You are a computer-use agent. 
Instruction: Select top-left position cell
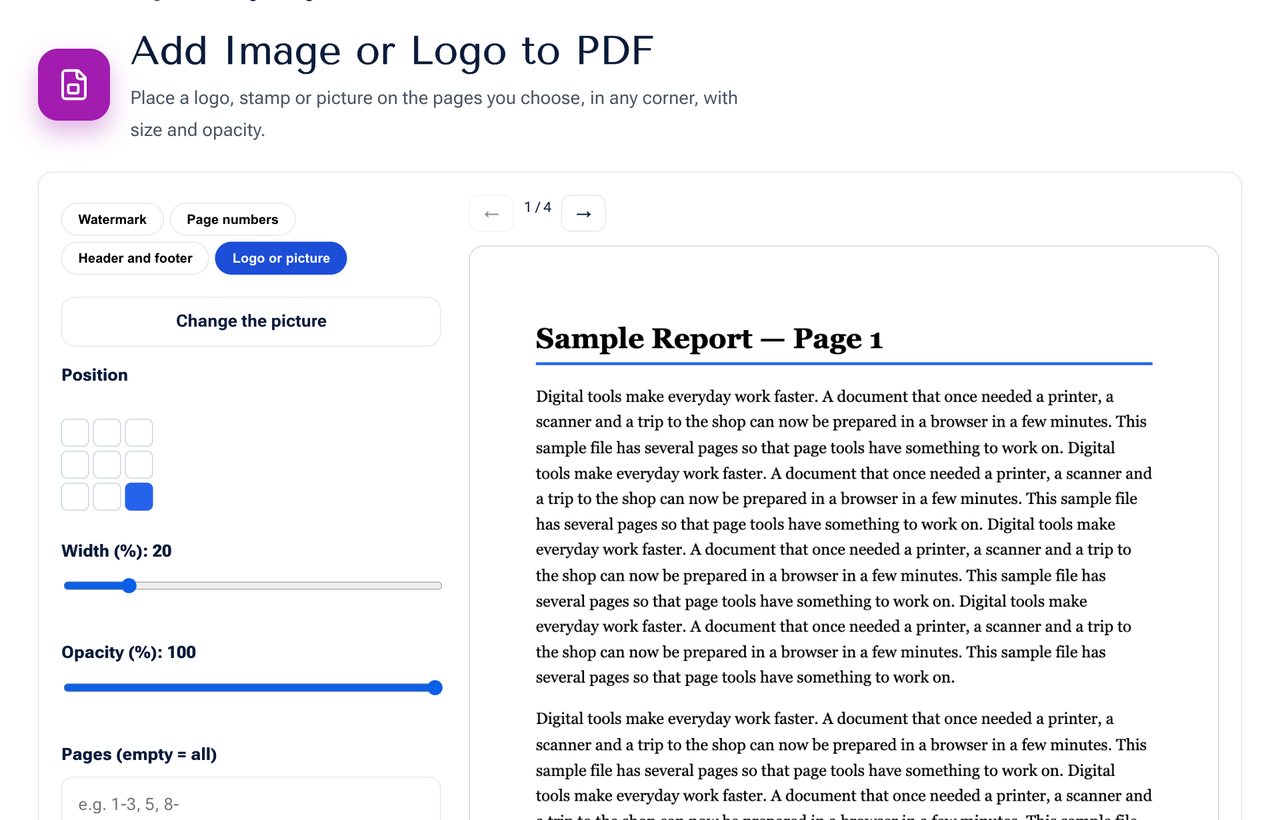click(x=75, y=433)
